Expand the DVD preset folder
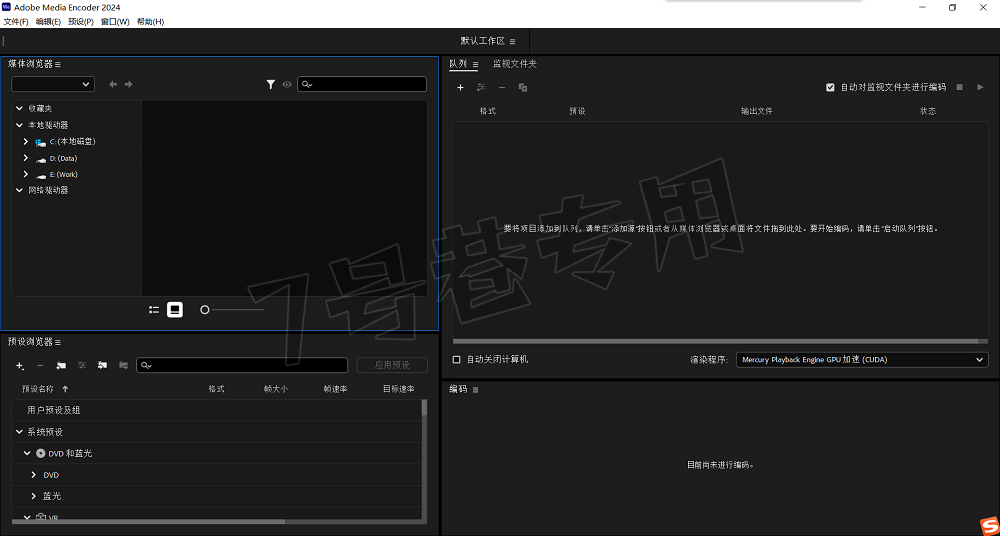The width and height of the screenshot is (1000, 536). (x=34, y=475)
